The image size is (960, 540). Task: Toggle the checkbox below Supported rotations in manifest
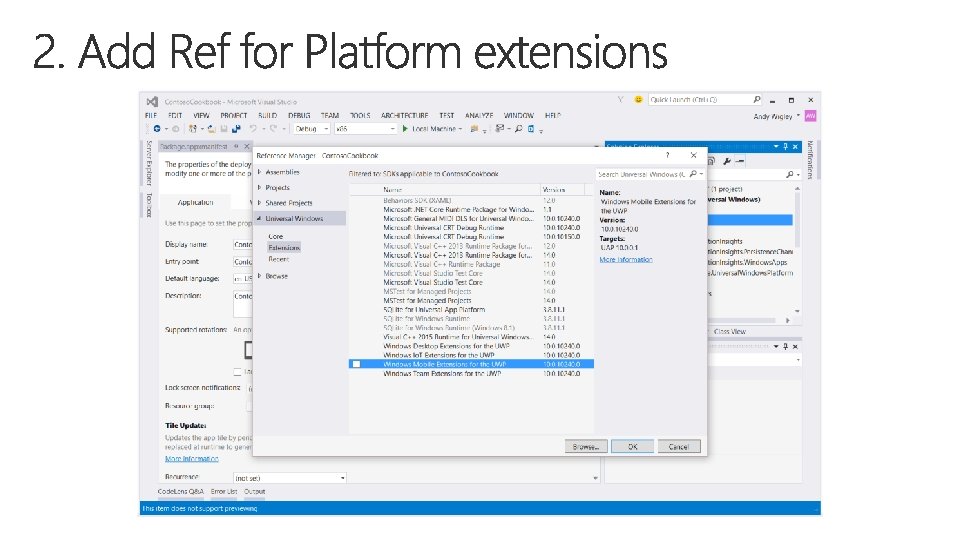tap(237, 372)
